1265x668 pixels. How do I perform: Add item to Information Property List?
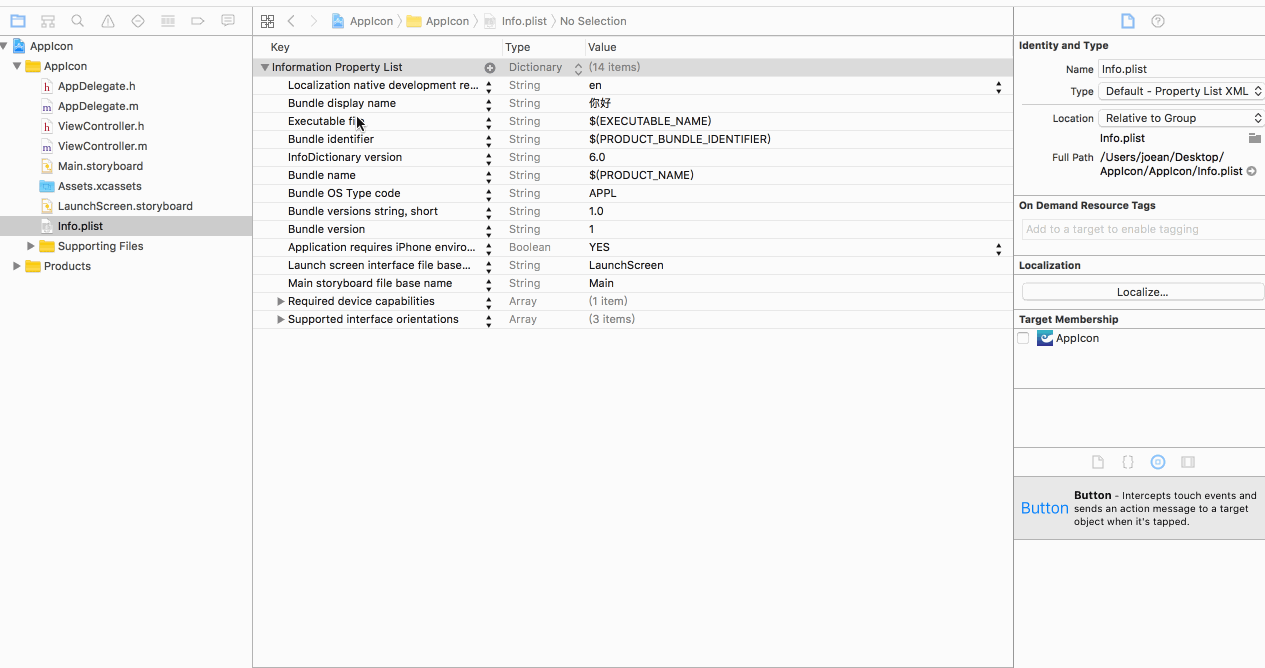coord(490,68)
